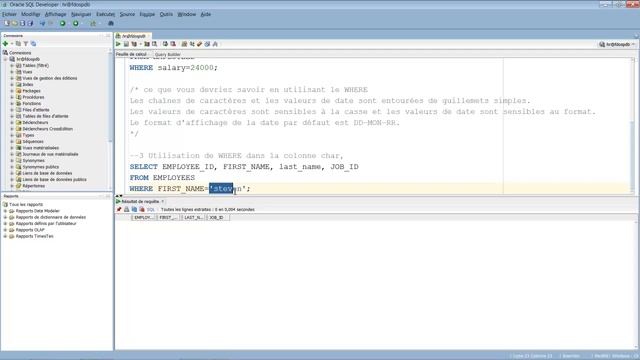This screenshot has width=640, height=360.
Task: Select Rapports de dictionnaire de données
Action: coord(51,217)
